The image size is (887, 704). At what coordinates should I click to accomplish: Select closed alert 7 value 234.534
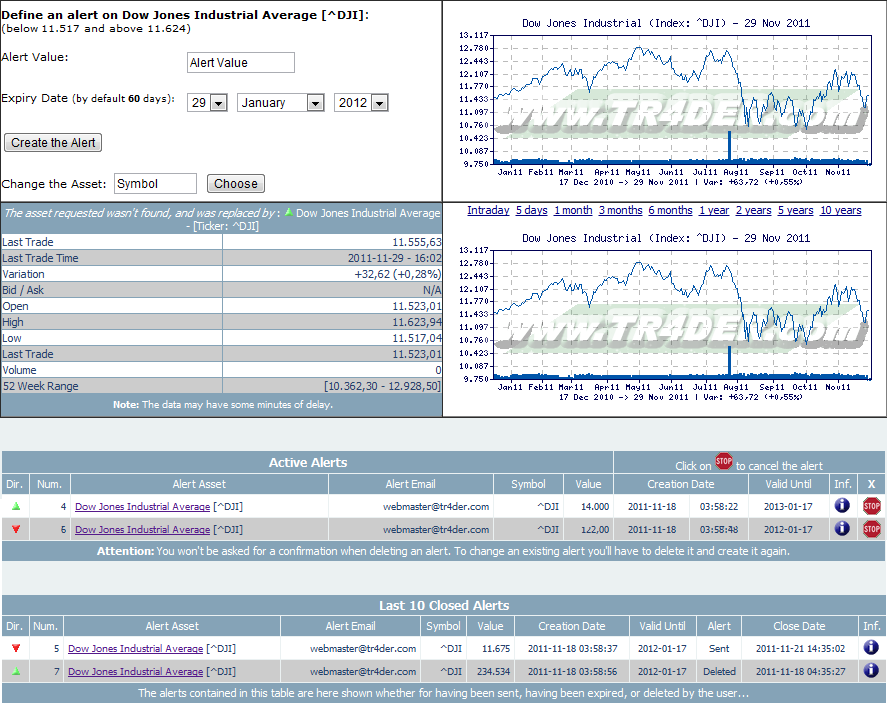(x=494, y=672)
